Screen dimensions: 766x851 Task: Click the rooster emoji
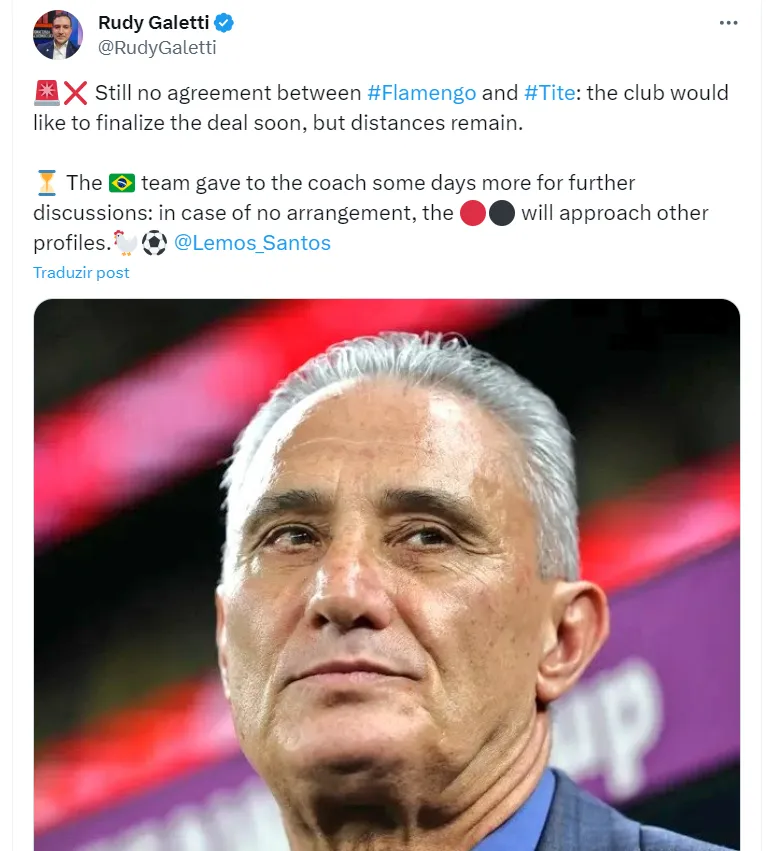click(x=124, y=243)
